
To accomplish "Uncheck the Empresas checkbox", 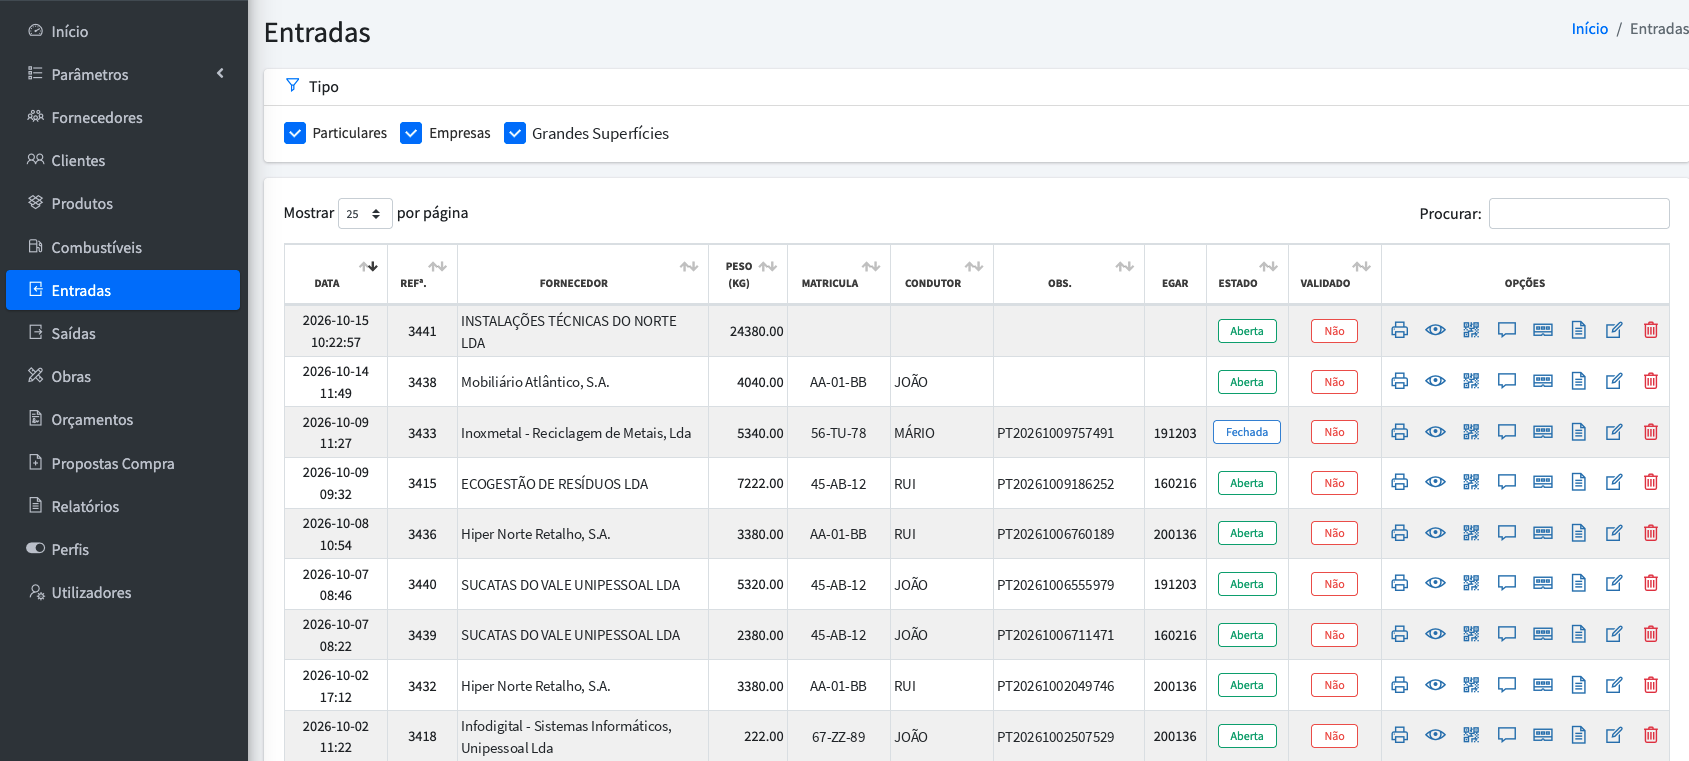I will tap(411, 133).
